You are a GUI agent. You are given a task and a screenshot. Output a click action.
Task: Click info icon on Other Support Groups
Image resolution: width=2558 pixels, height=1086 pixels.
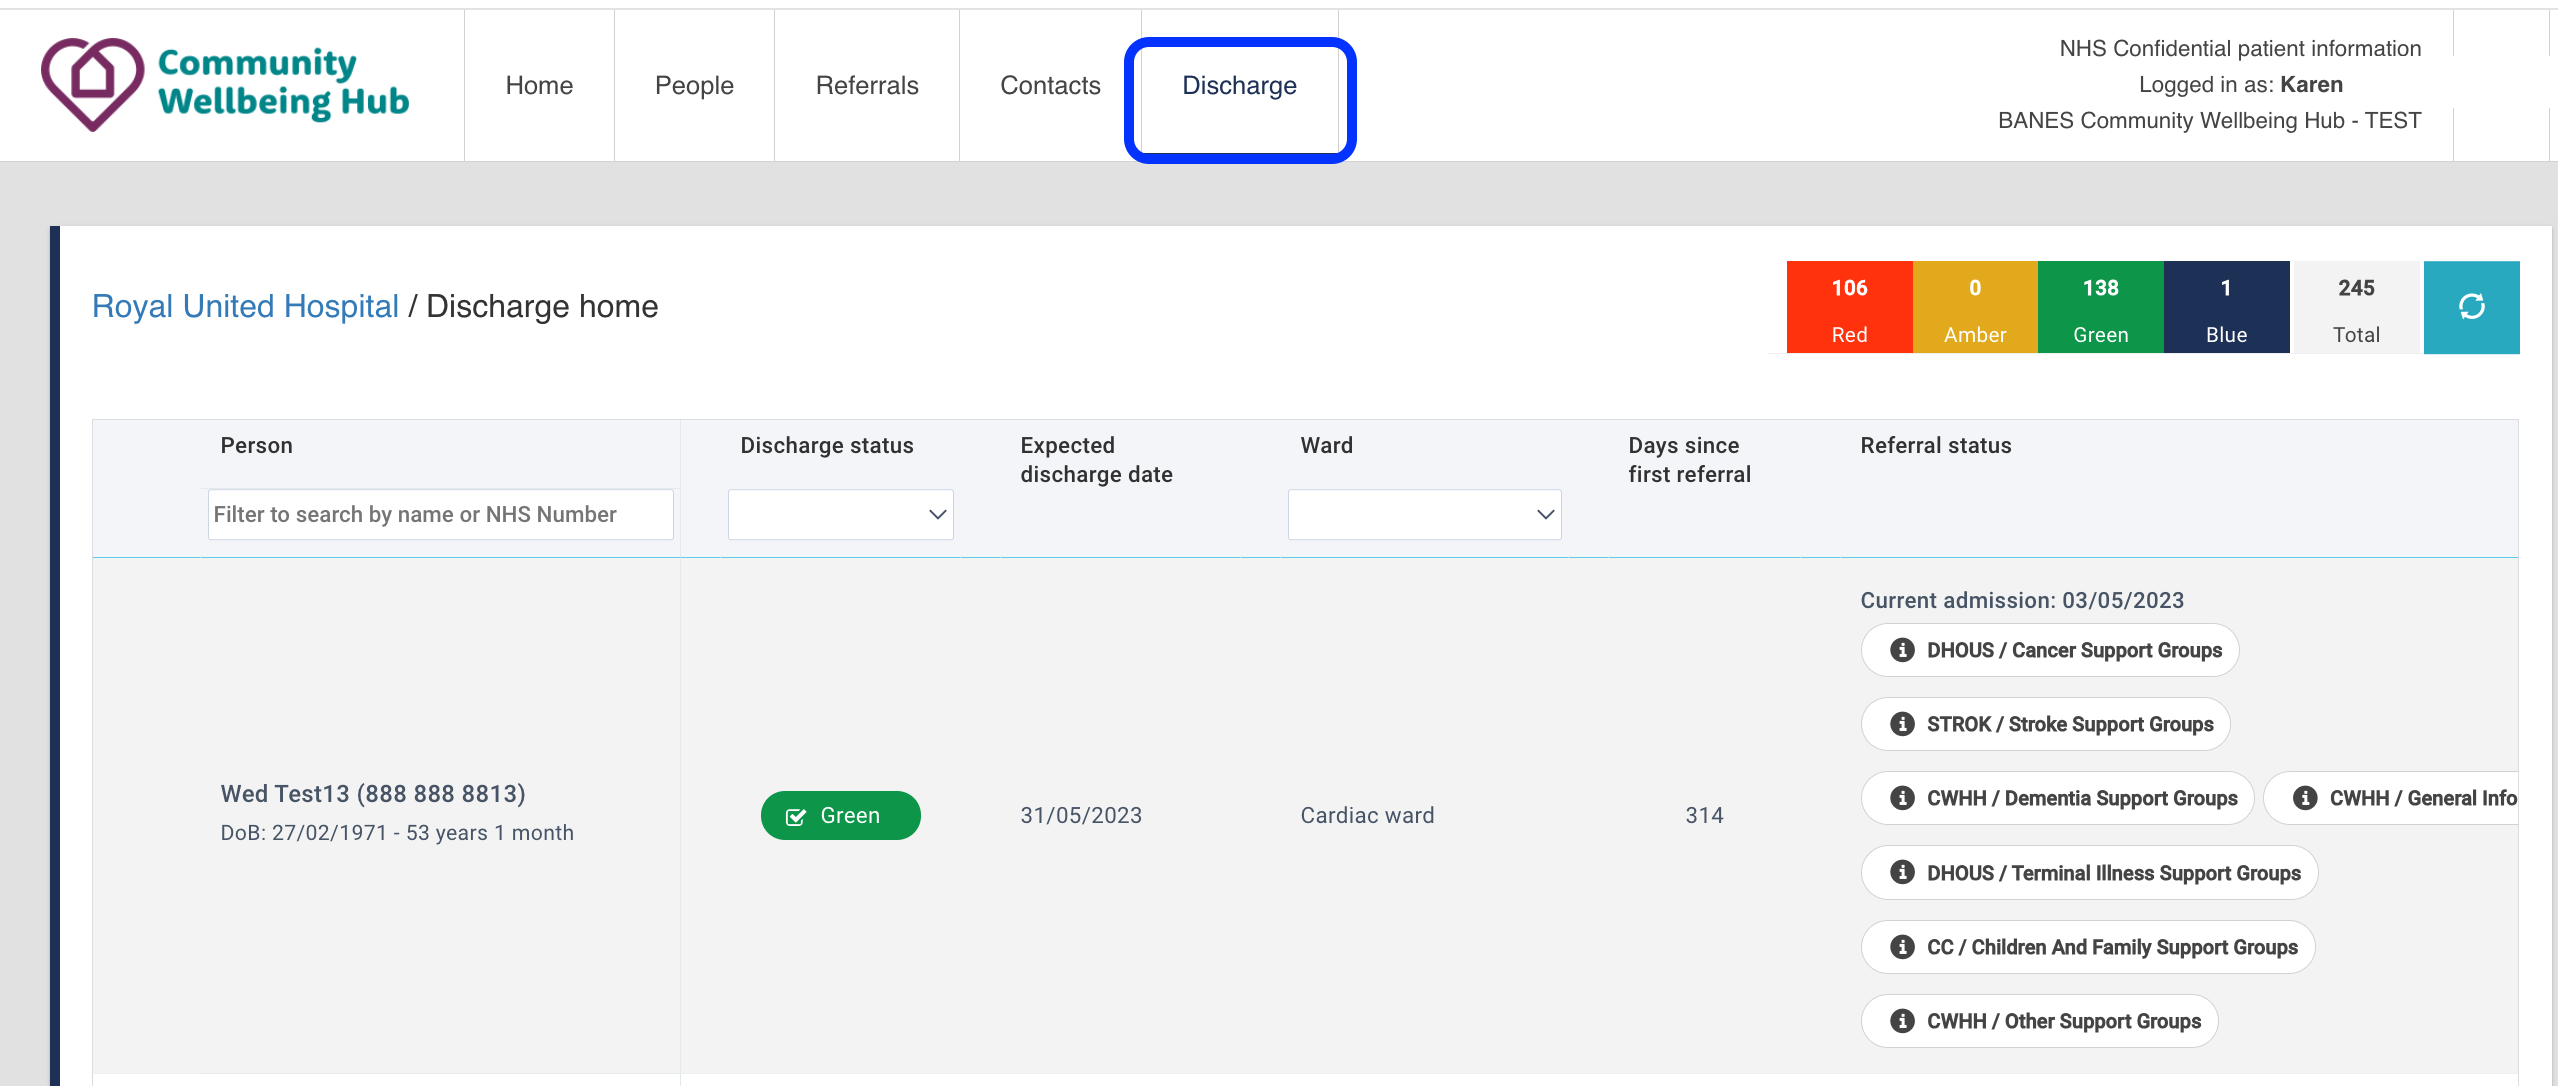pos(1902,1021)
